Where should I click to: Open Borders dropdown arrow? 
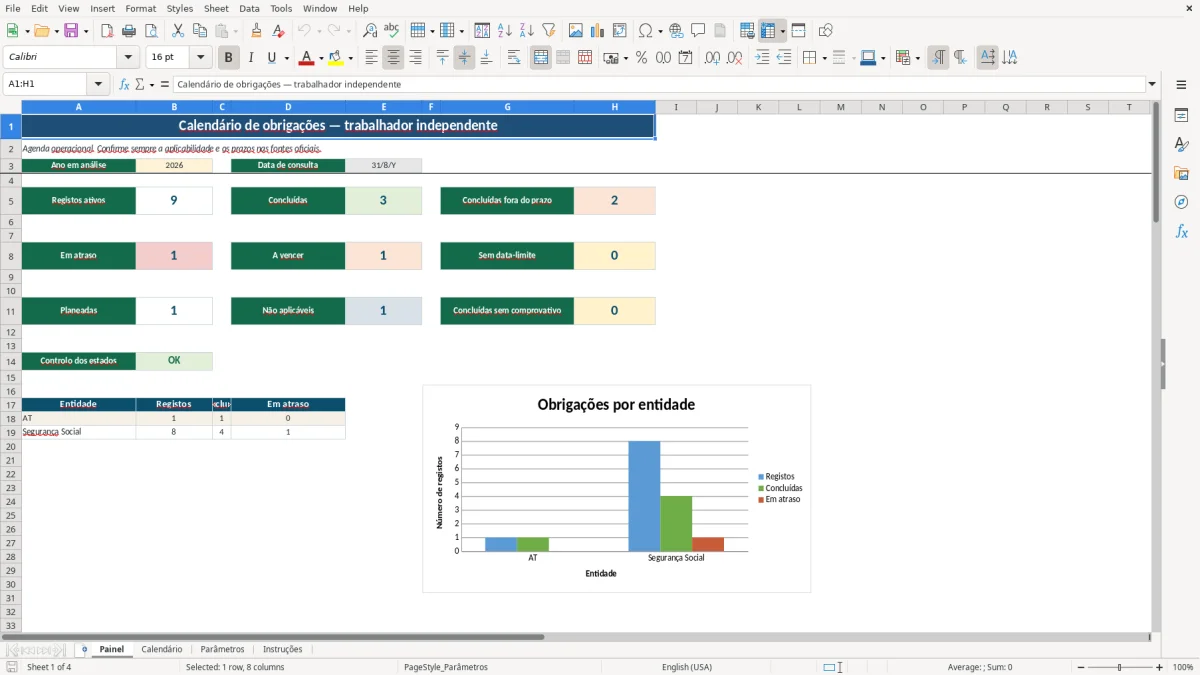click(x=824, y=58)
